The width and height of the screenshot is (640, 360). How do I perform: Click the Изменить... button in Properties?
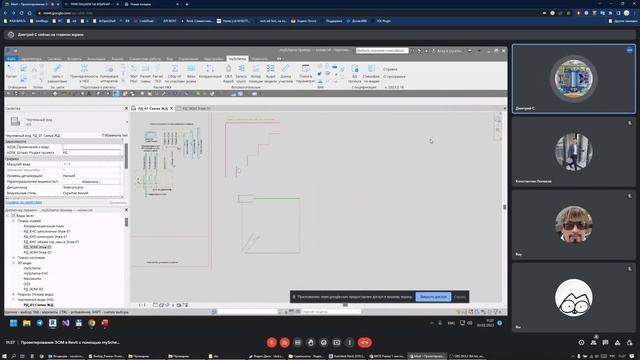click(91, 182)
